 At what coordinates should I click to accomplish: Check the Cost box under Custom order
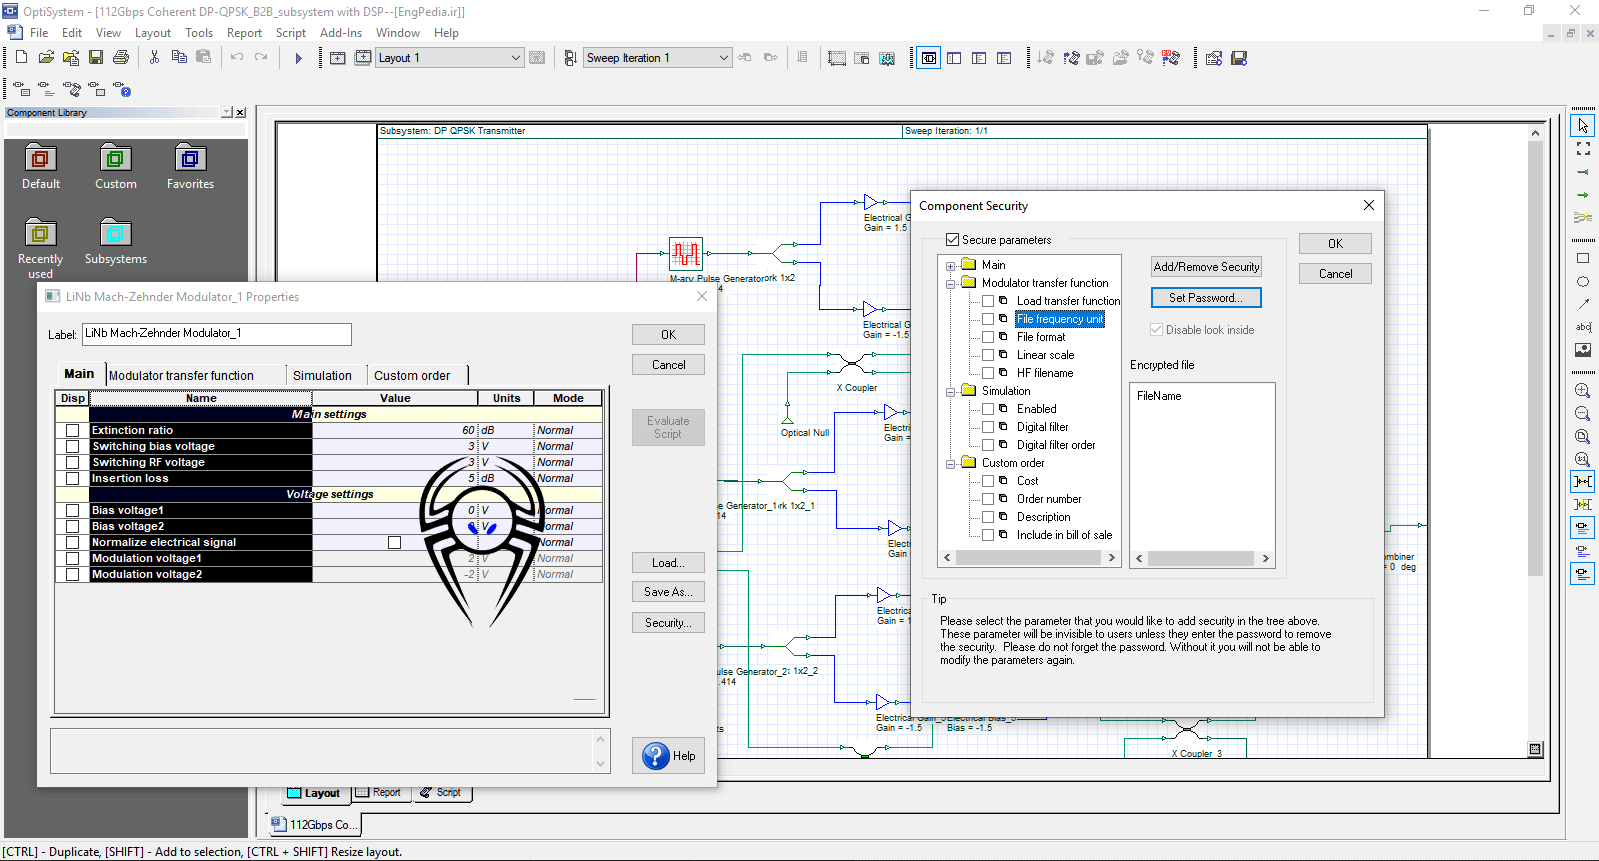pos(988,481)
